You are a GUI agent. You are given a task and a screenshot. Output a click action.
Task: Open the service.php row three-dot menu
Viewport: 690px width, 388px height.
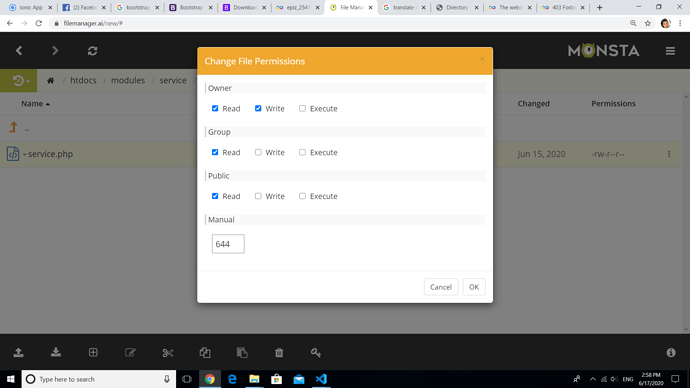tap(669, 154)
